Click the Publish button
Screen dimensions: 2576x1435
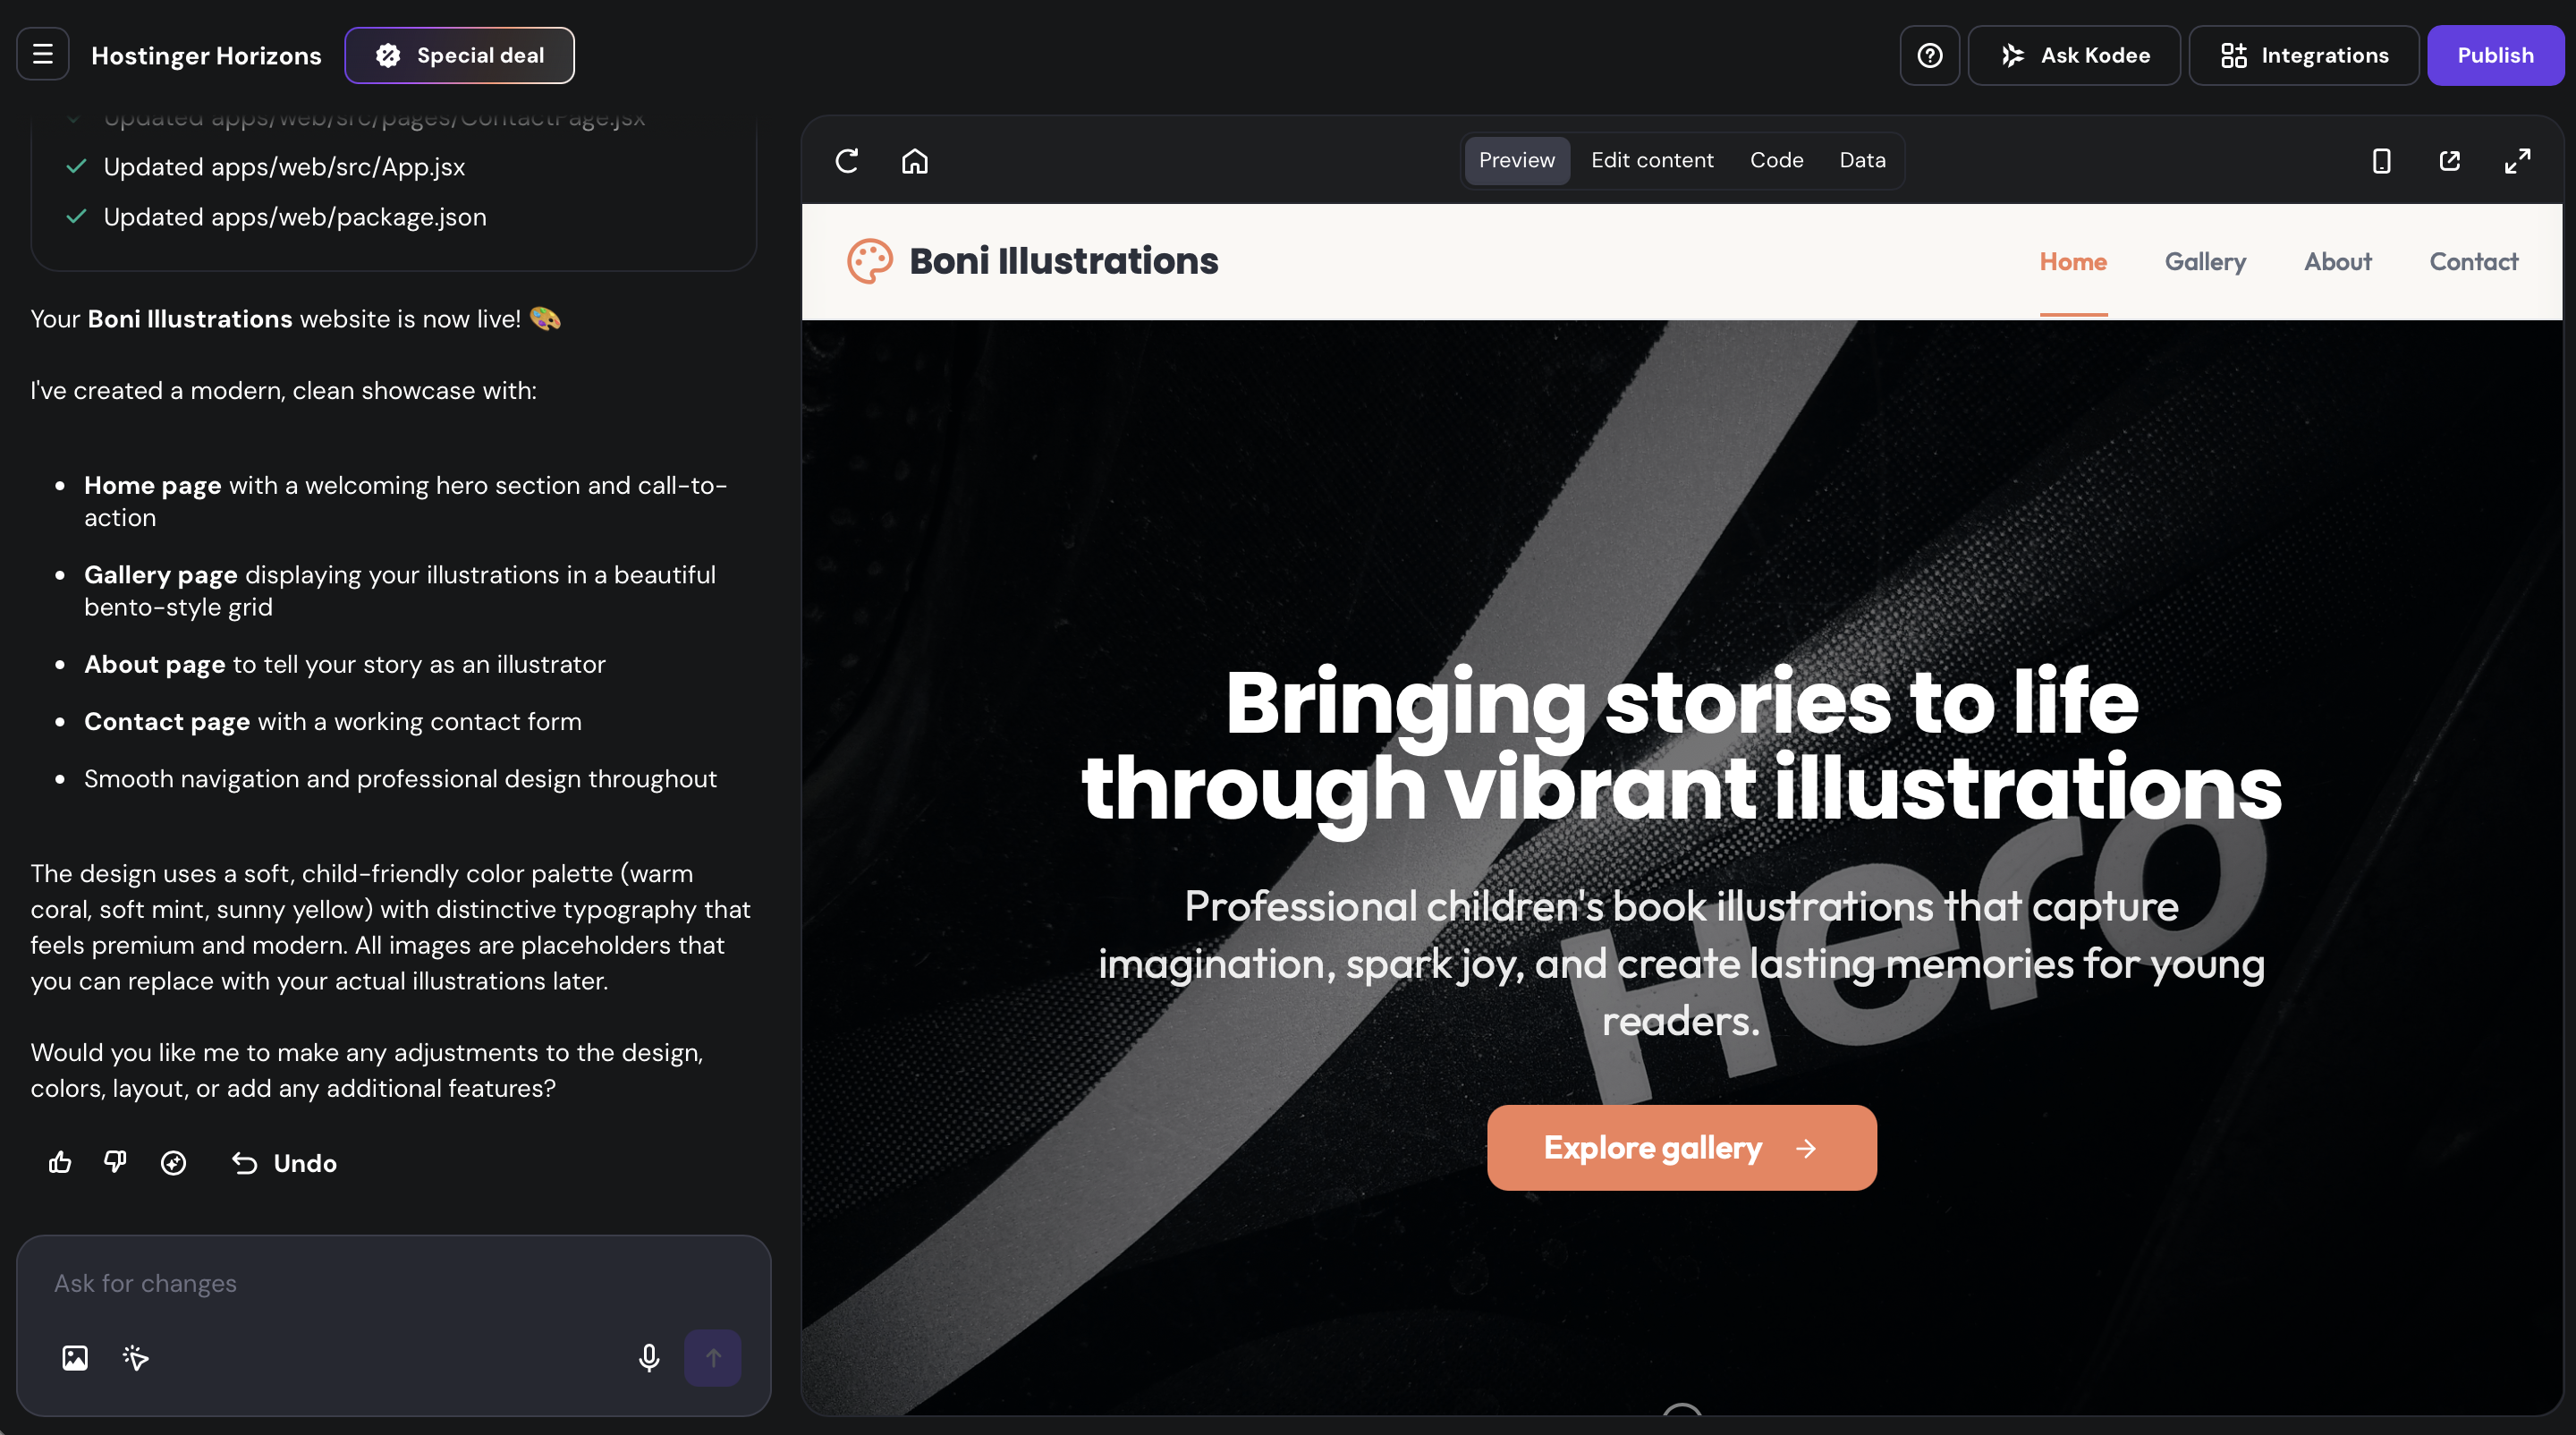pos(2495,55)
